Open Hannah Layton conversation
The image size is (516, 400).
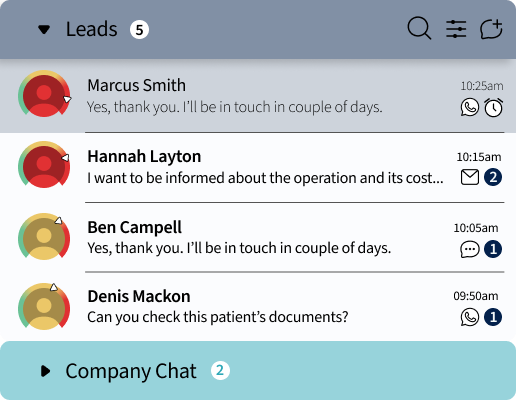pyautogui.click(x=258, y=167)
